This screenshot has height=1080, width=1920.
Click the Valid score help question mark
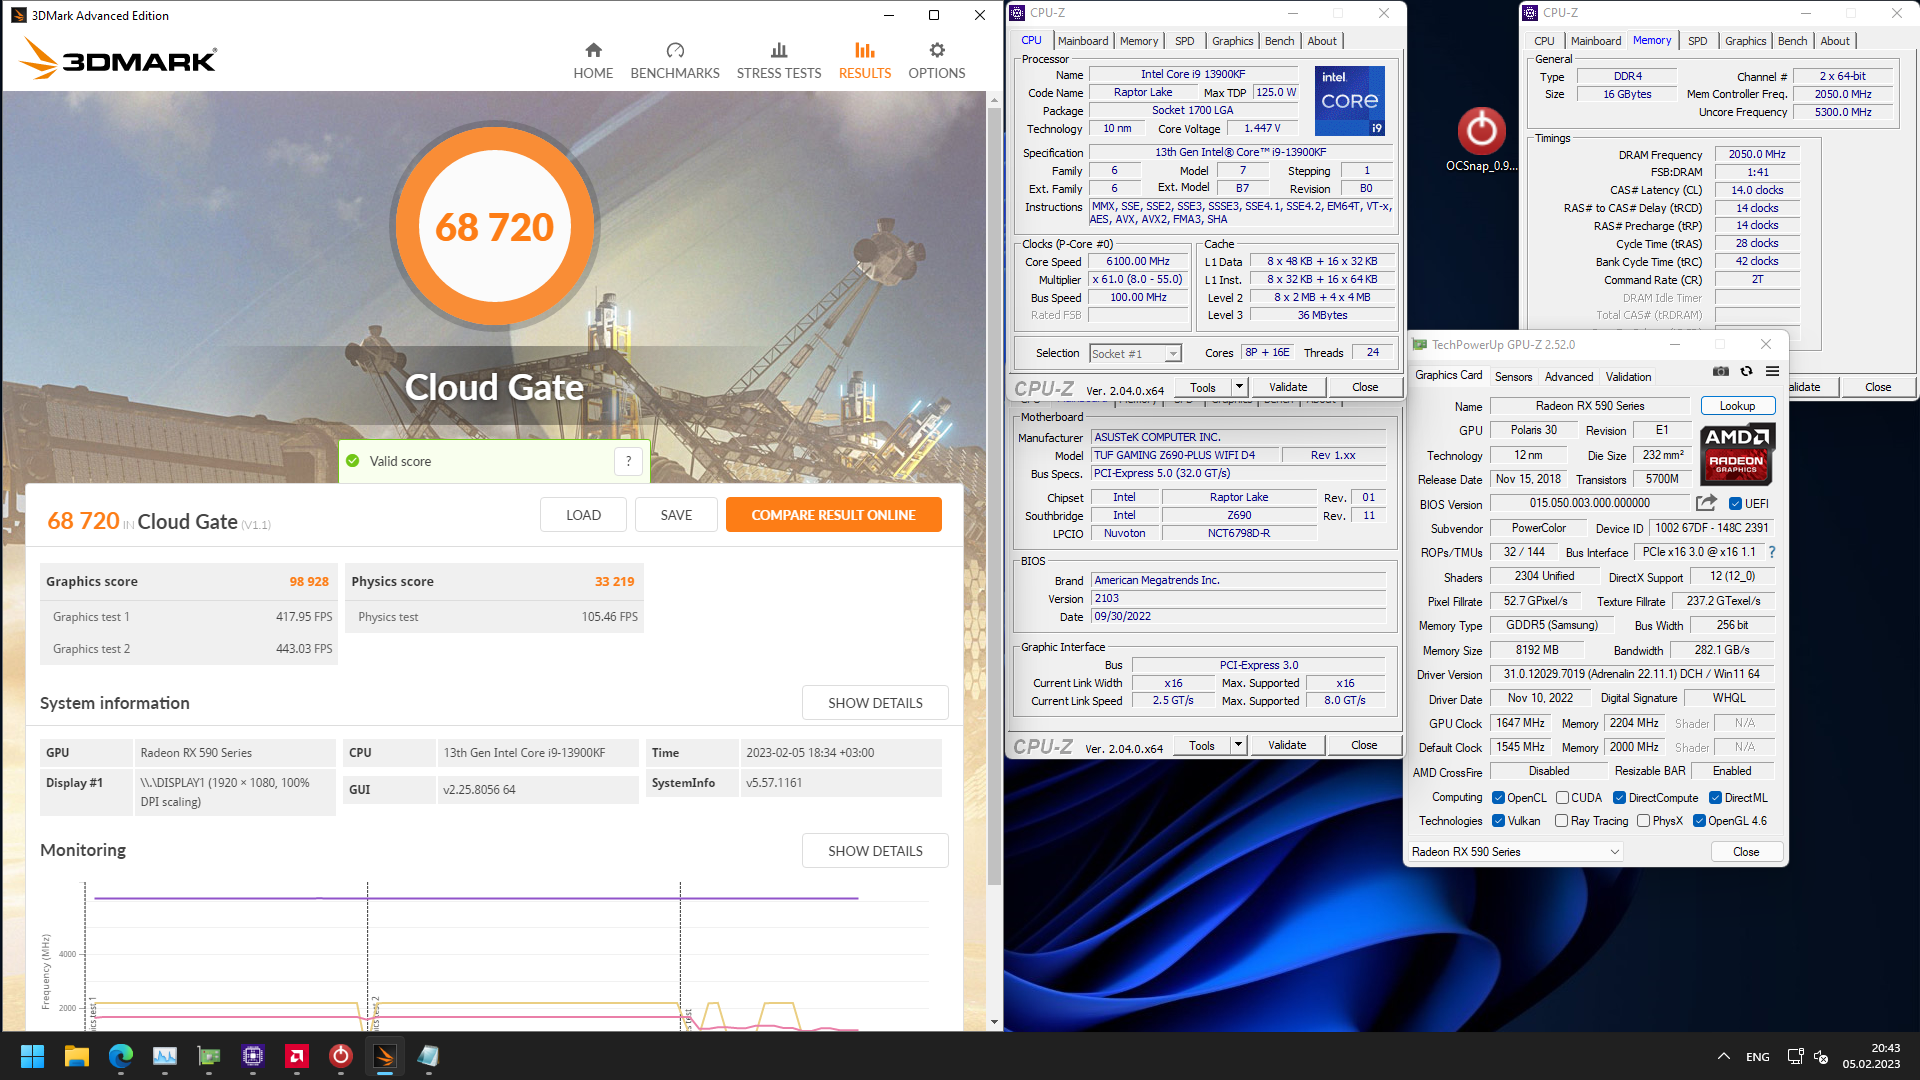click(628, 461)
